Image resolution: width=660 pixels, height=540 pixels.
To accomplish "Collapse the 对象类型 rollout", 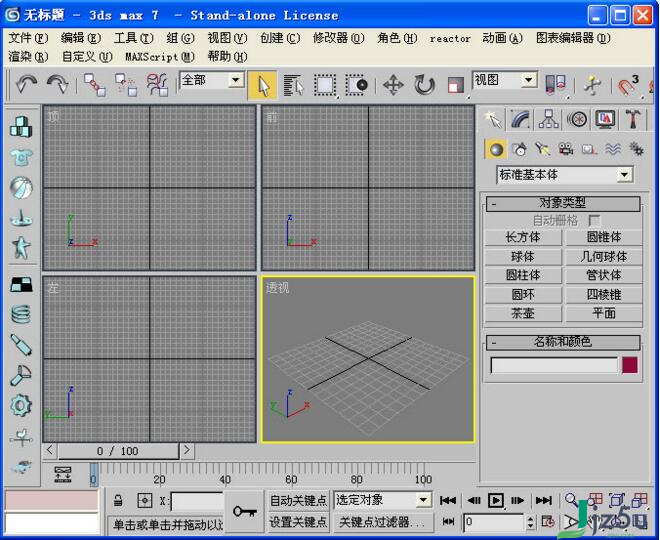I will (x=563, y=203).
